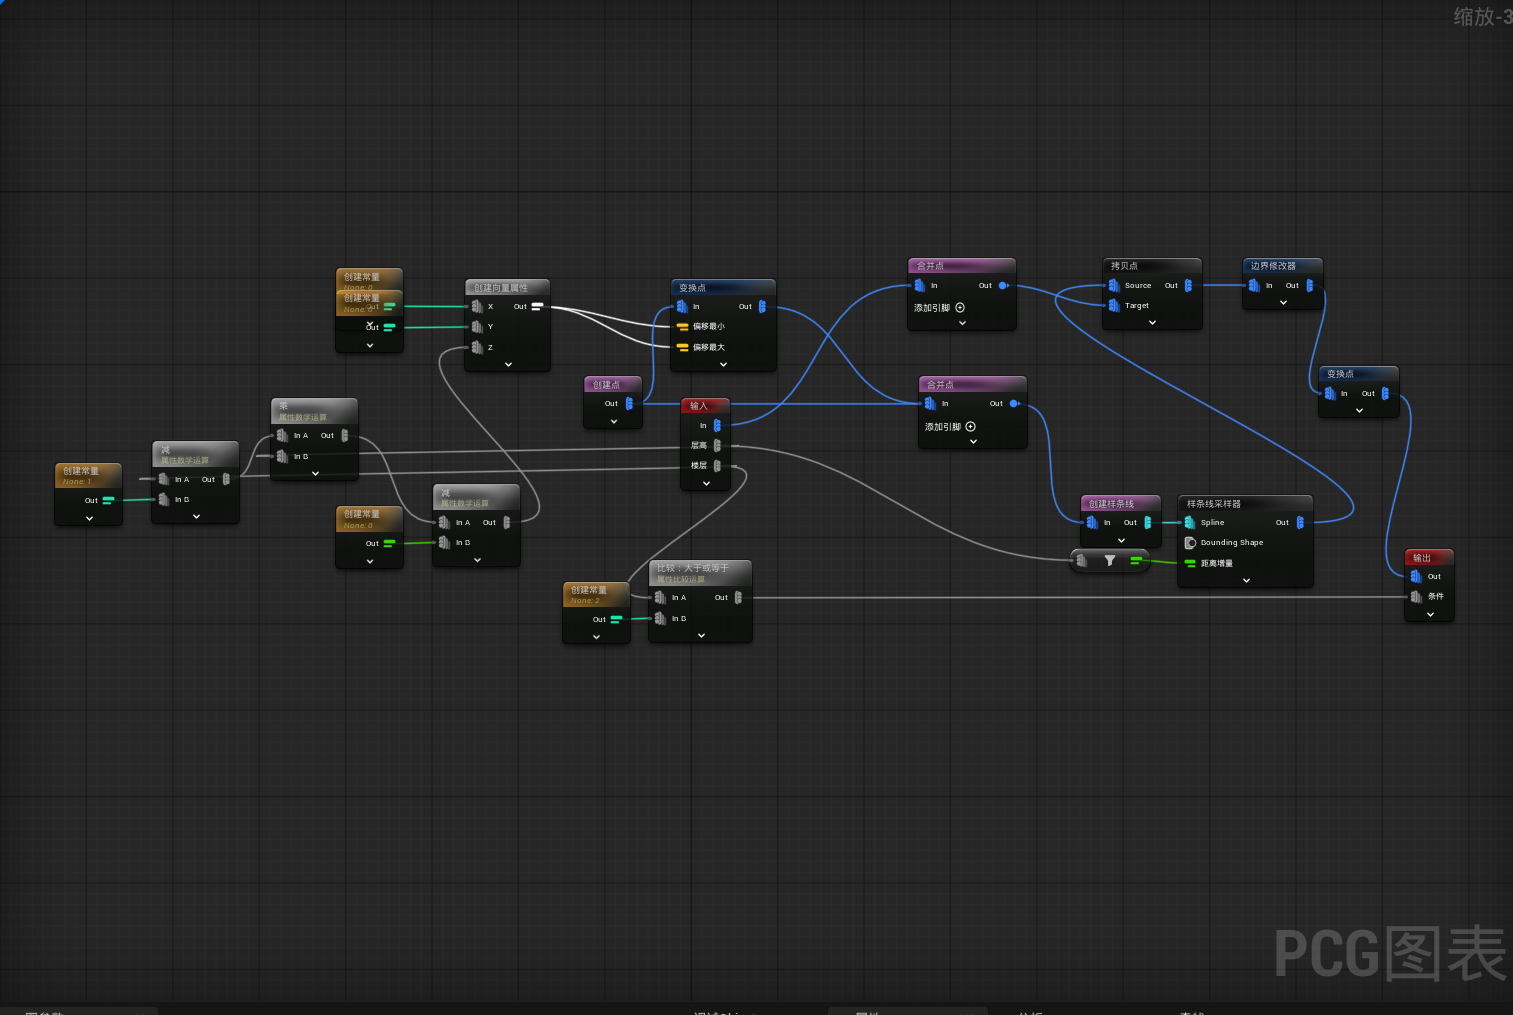Click the Out pin of 比较：大于或等于 node

coord(738,598)
